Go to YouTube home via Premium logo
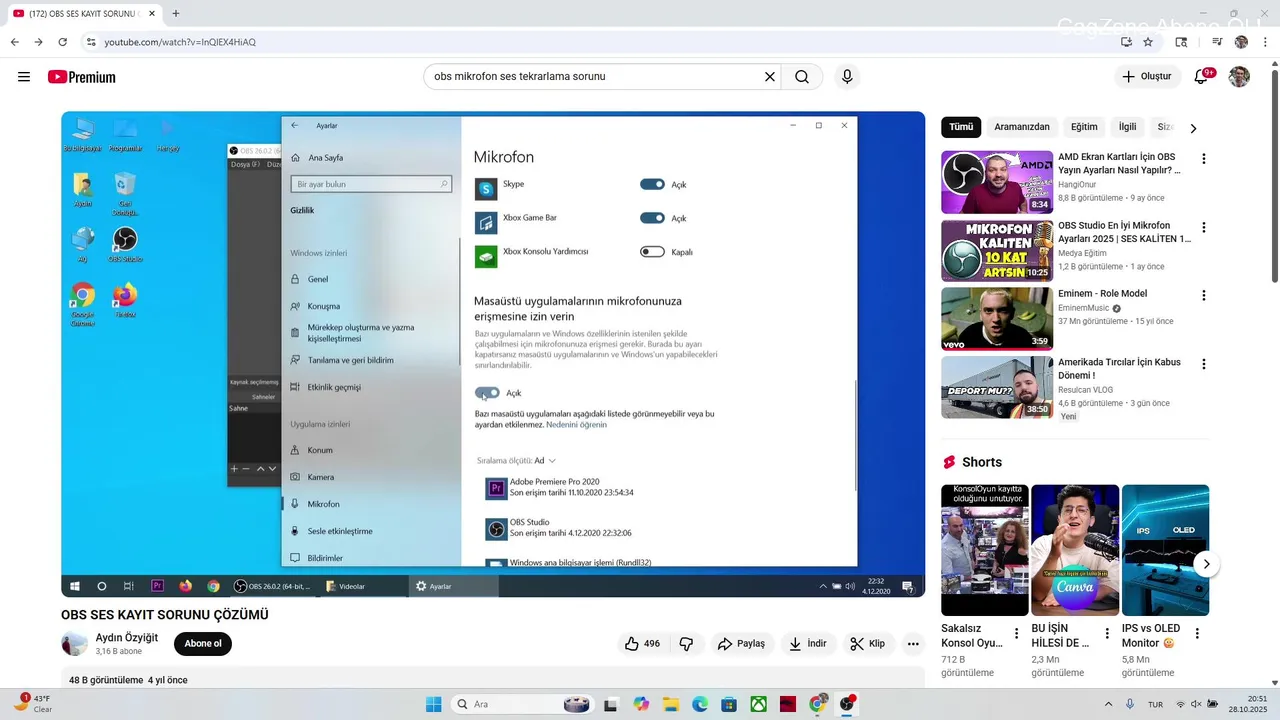The height and width of the screenshot is (720, 1280). click(x=82, y=77)
